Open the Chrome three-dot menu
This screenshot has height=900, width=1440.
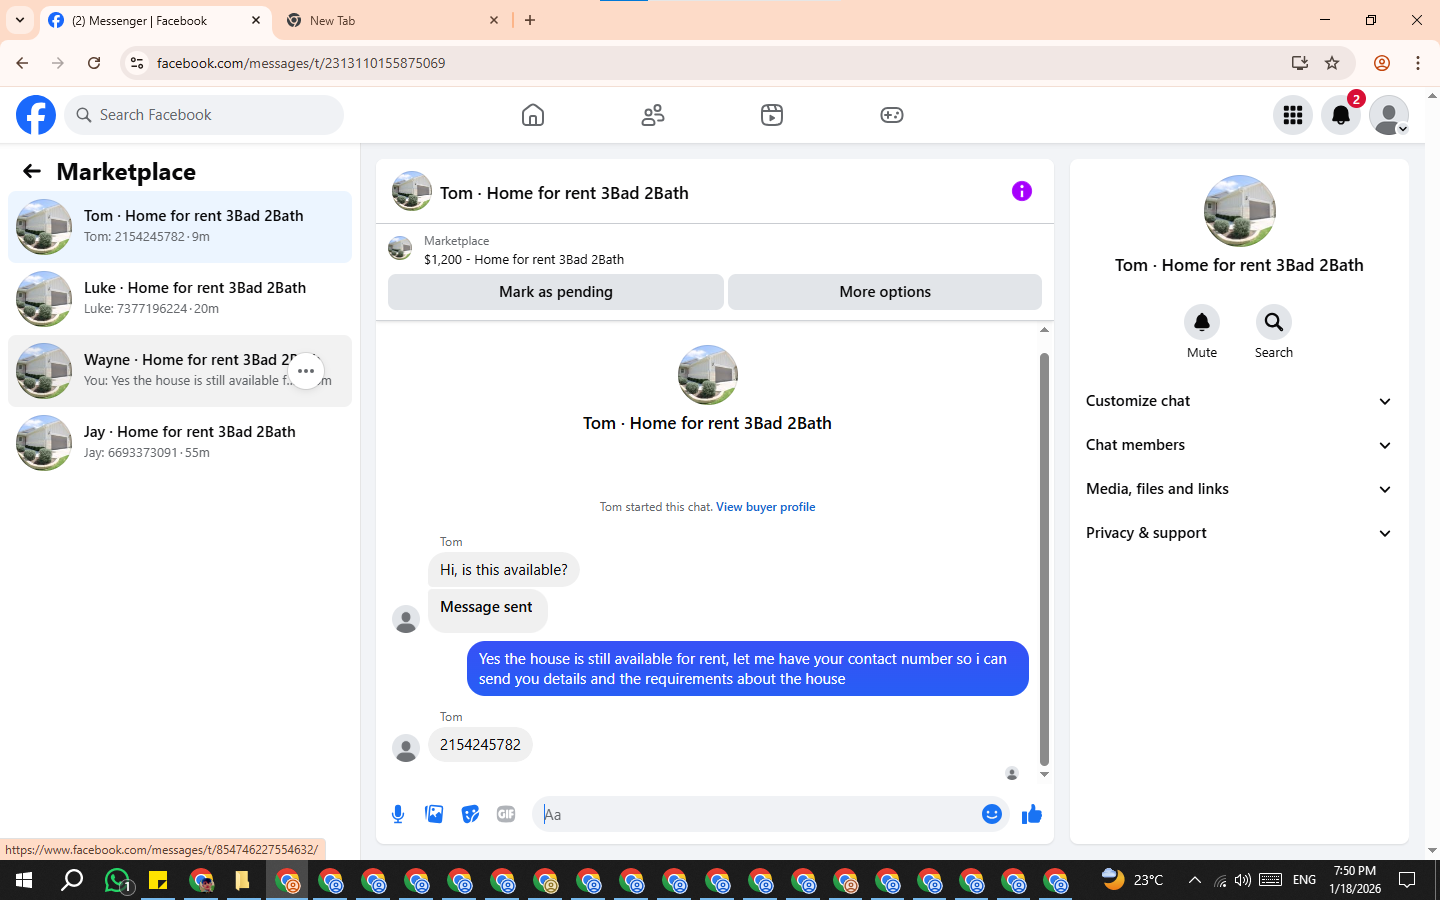pos(1418,63)
